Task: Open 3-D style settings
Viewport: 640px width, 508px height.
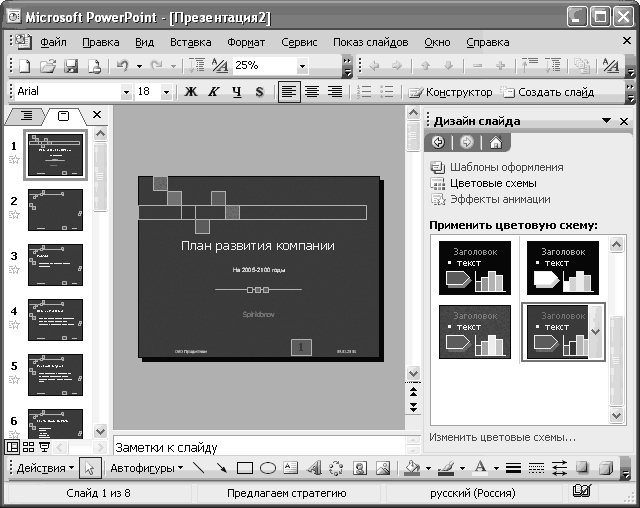Action: (x=606, y=468)
